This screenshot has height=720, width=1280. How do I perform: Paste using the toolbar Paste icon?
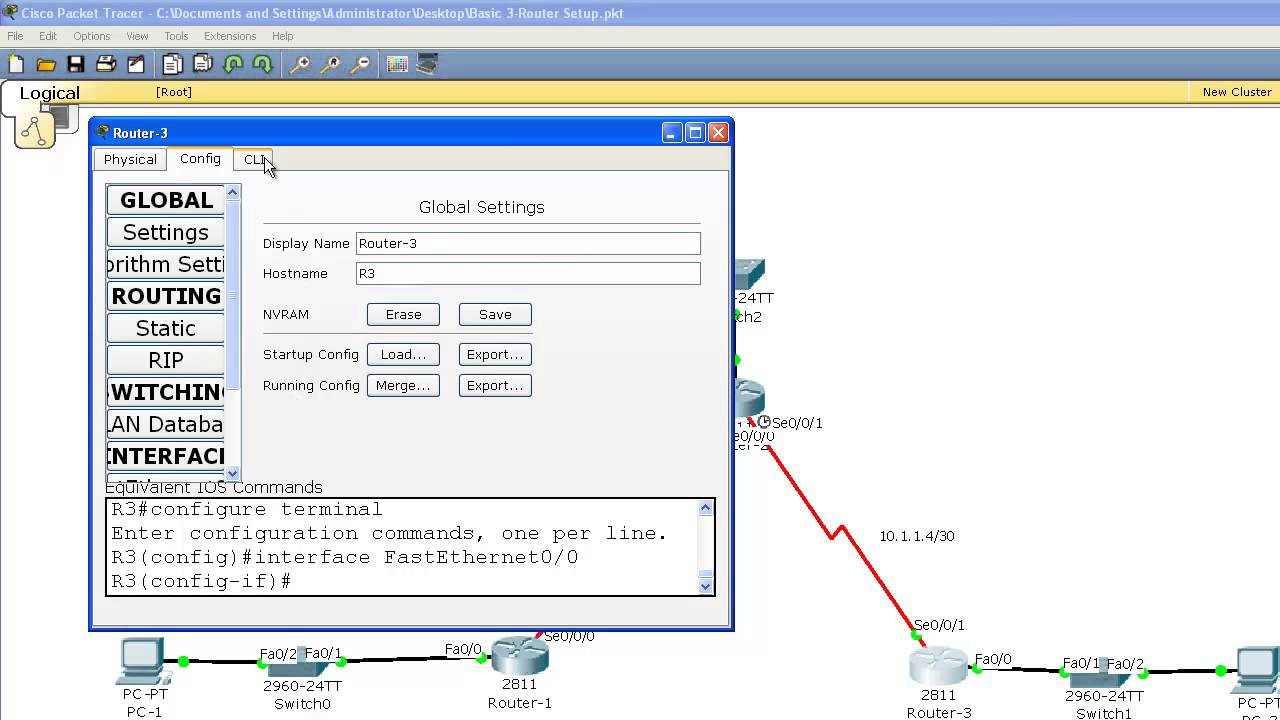click(x=203, y=65)
